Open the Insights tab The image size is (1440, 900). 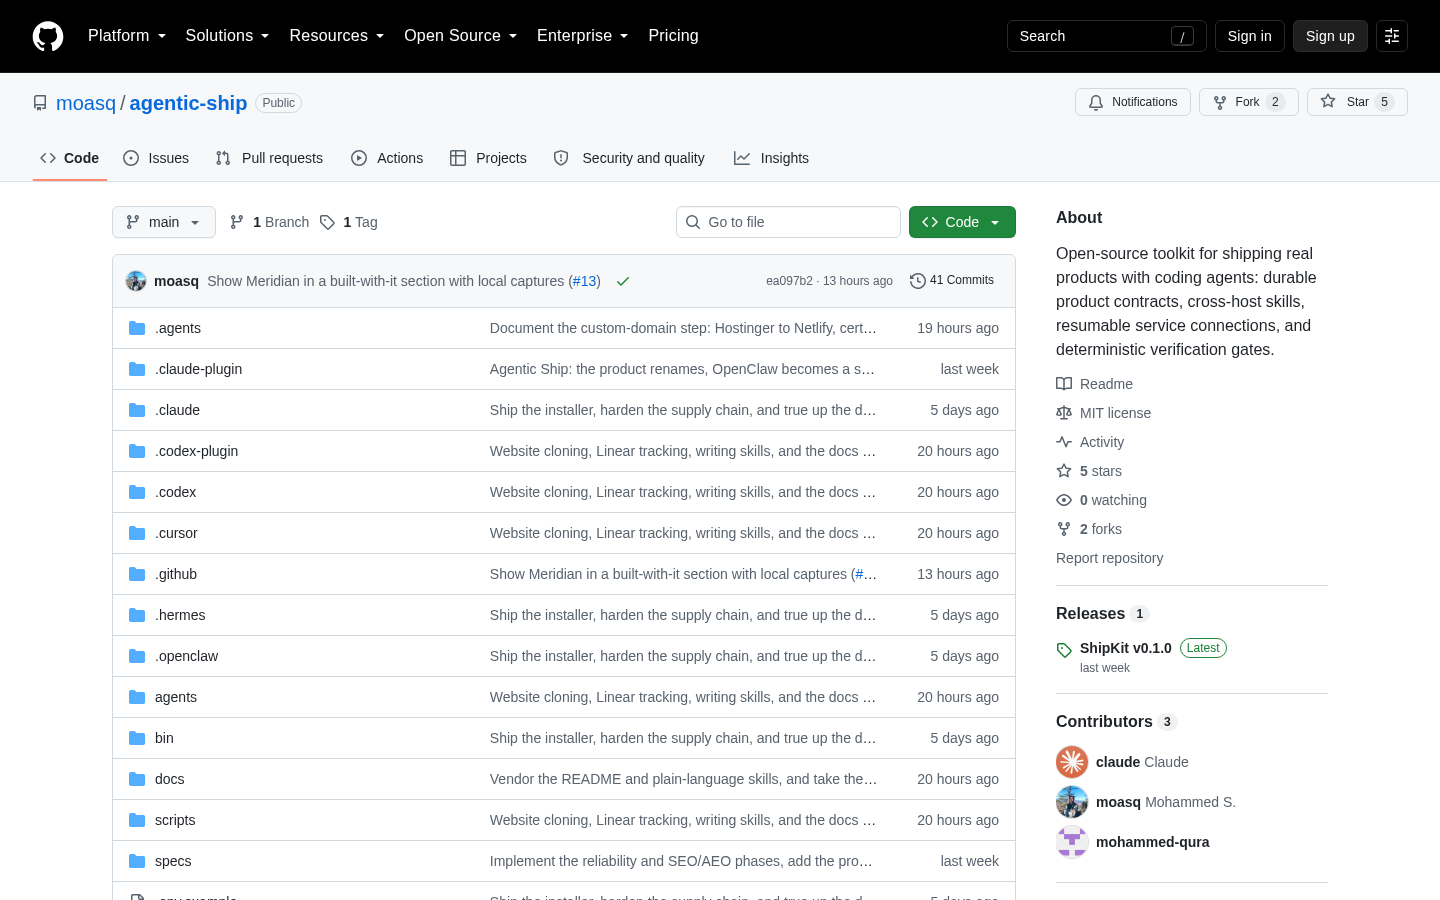[771, 158]
